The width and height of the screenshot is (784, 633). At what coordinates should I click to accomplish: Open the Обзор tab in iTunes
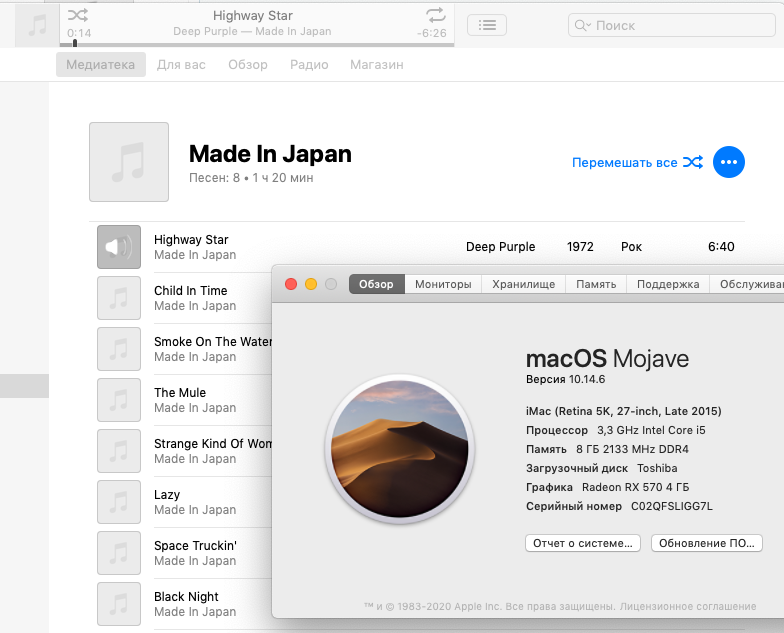[x=248, y=64]
